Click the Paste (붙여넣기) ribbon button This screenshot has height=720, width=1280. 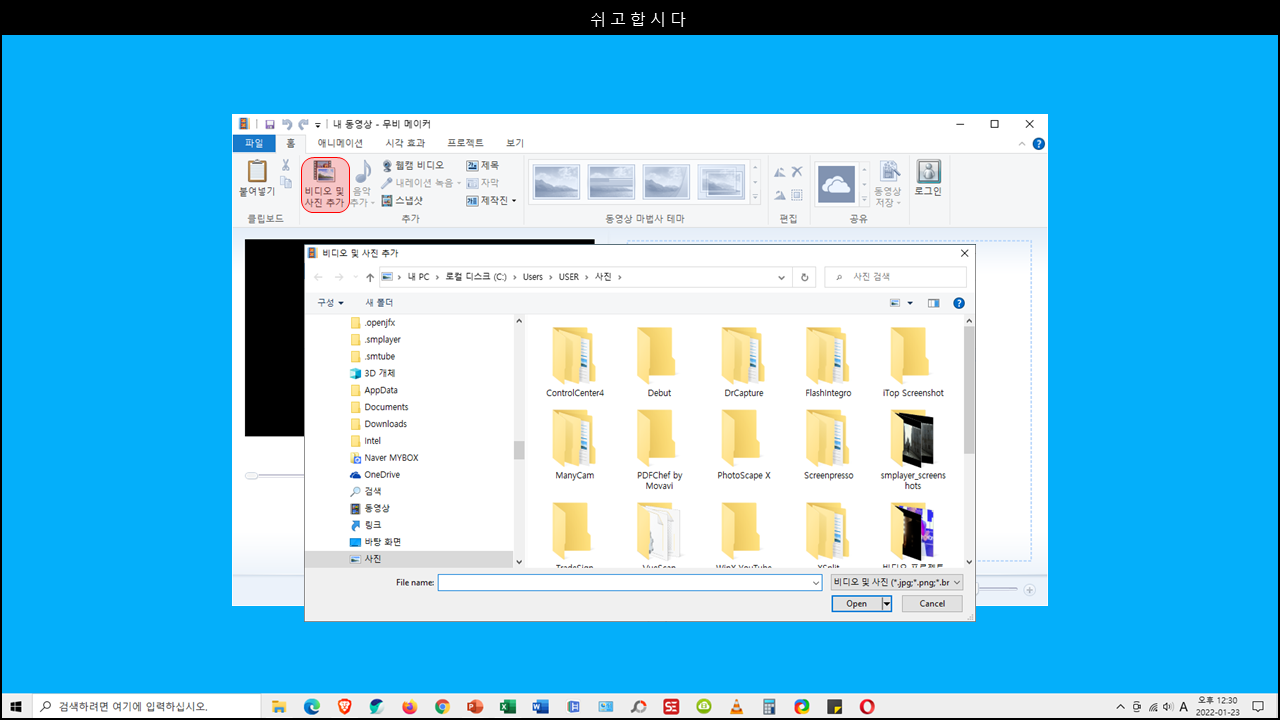coord(257,179)
